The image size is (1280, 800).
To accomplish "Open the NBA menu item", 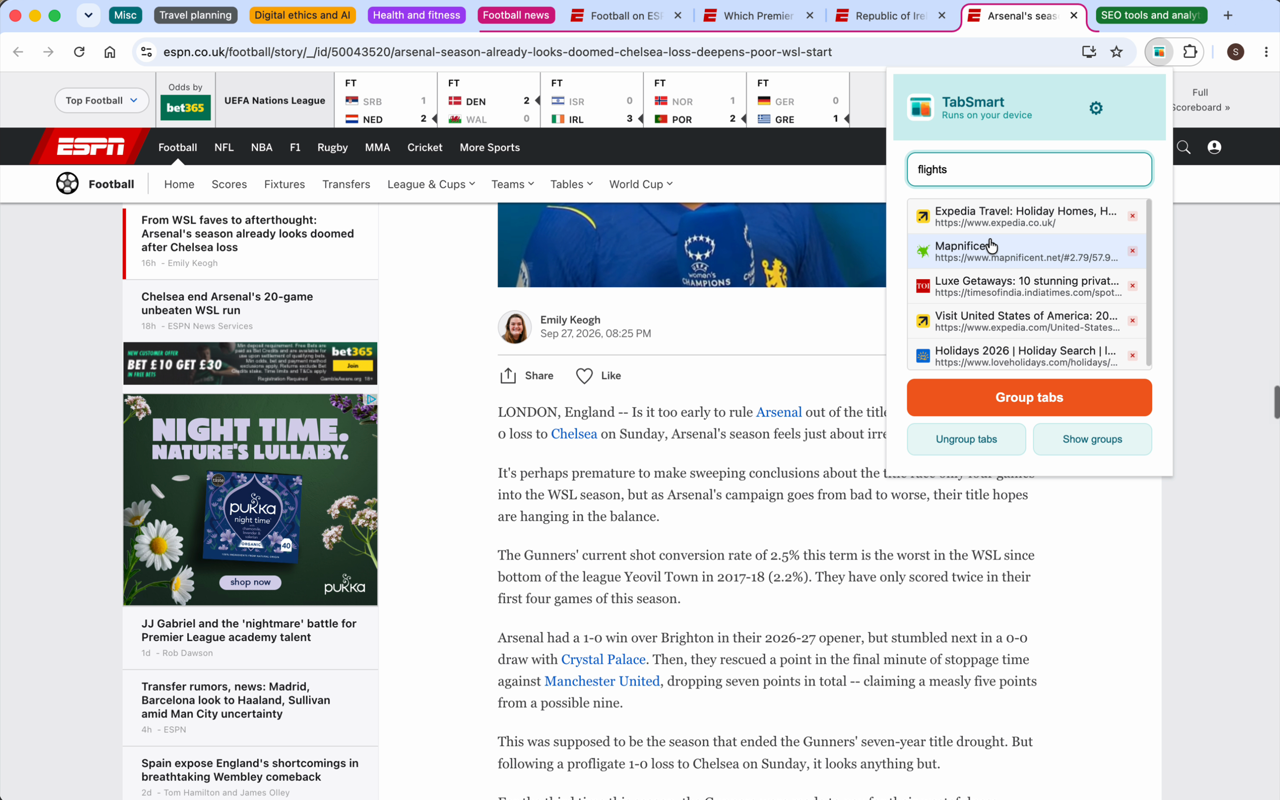I will (x=262, y=147).
